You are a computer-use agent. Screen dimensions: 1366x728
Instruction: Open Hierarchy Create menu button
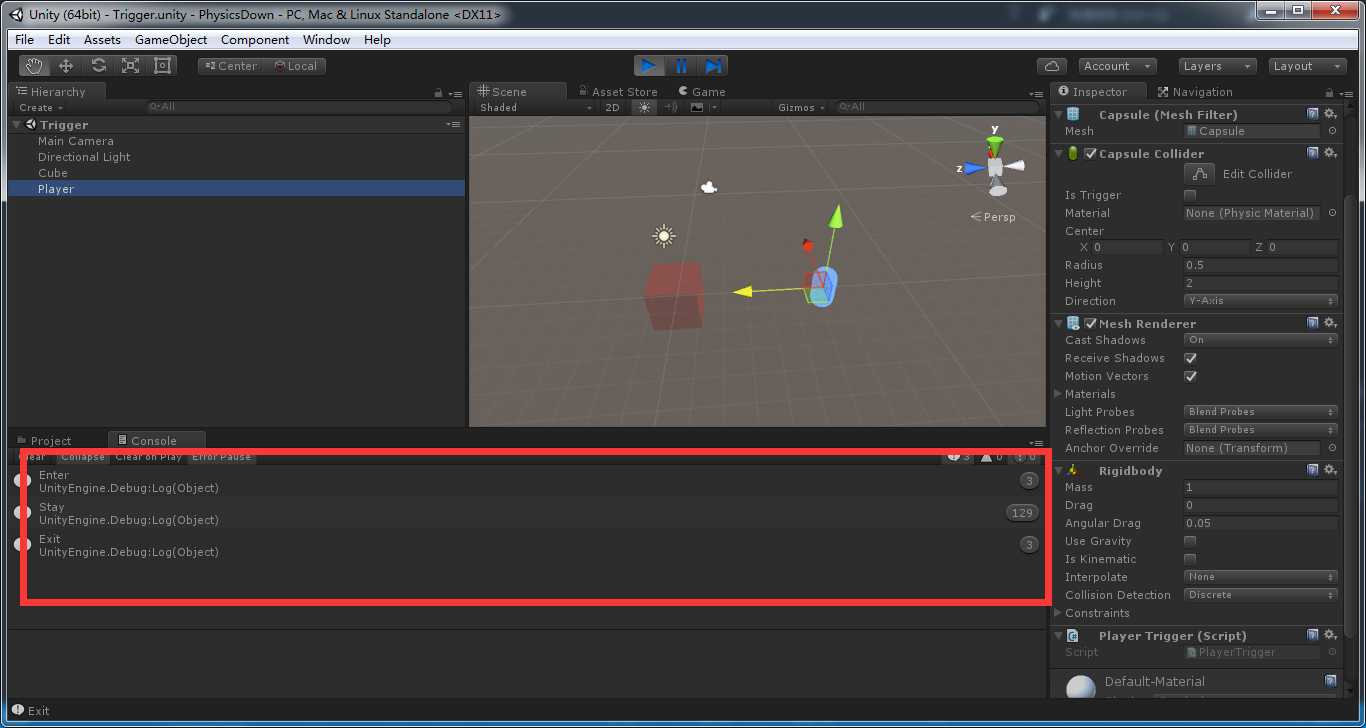click(x=41, y=108)
